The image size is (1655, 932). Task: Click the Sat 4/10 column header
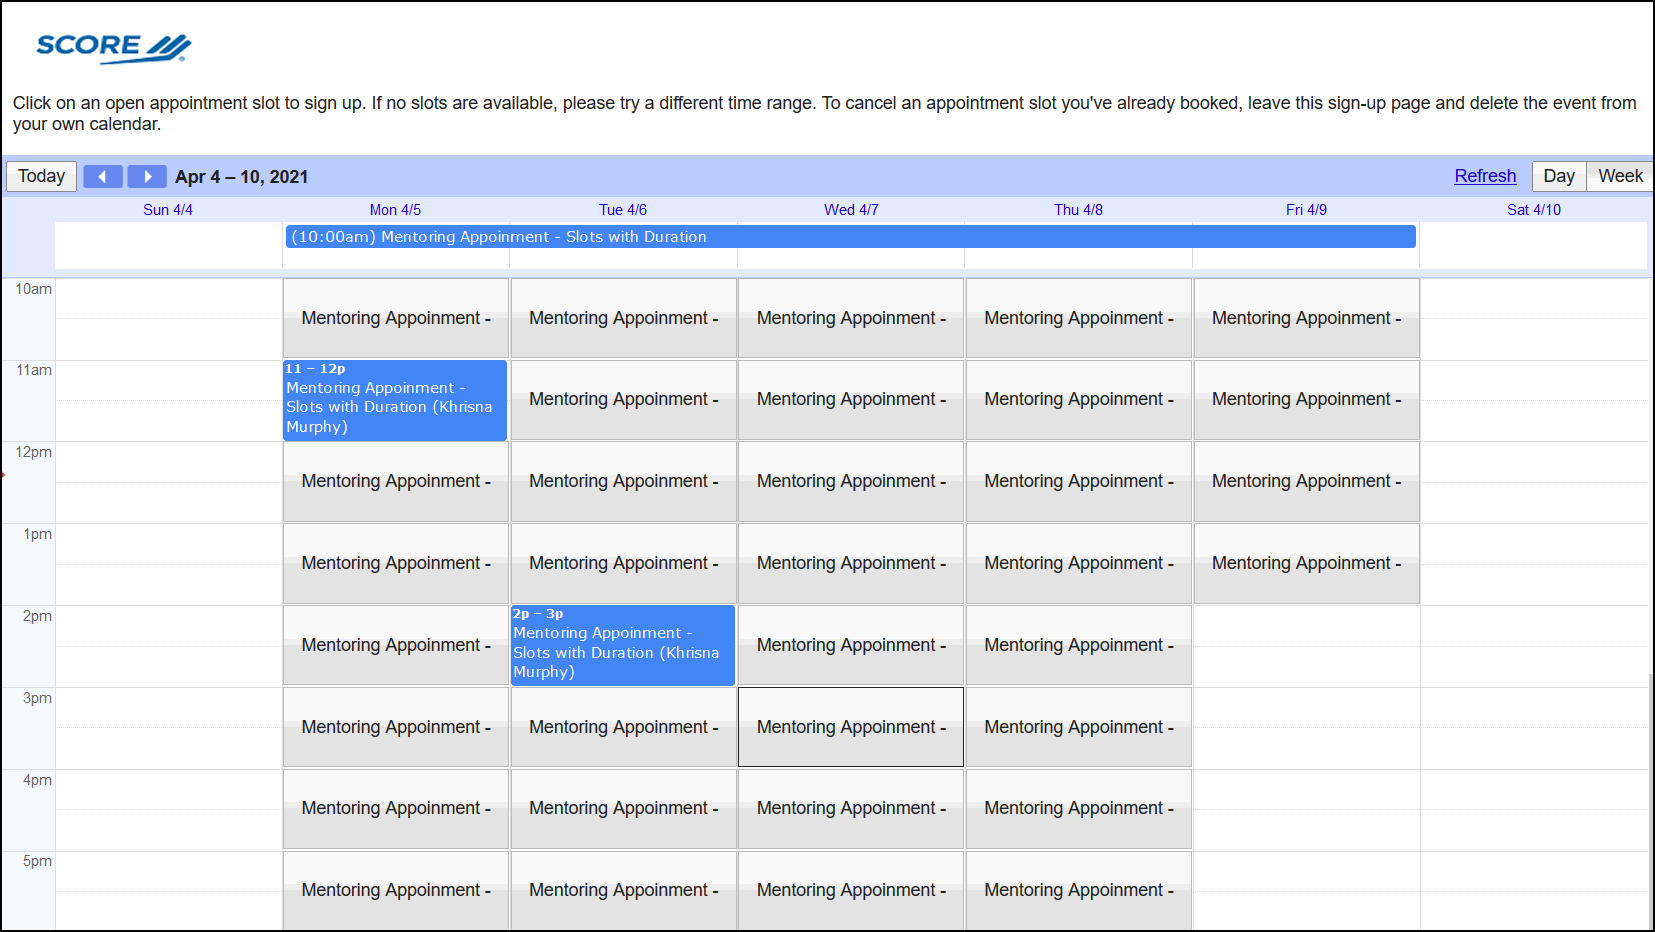pos(1534,209)
